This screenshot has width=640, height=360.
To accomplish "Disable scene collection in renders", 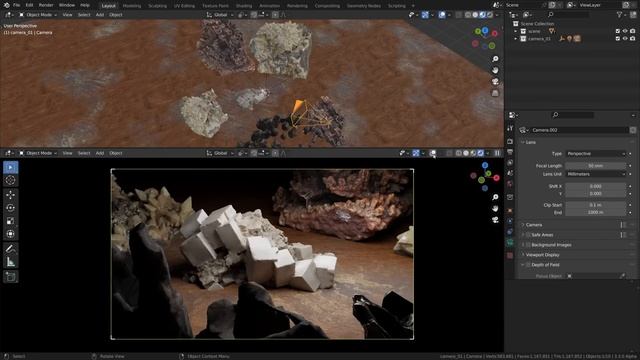I will coord(633,31).
